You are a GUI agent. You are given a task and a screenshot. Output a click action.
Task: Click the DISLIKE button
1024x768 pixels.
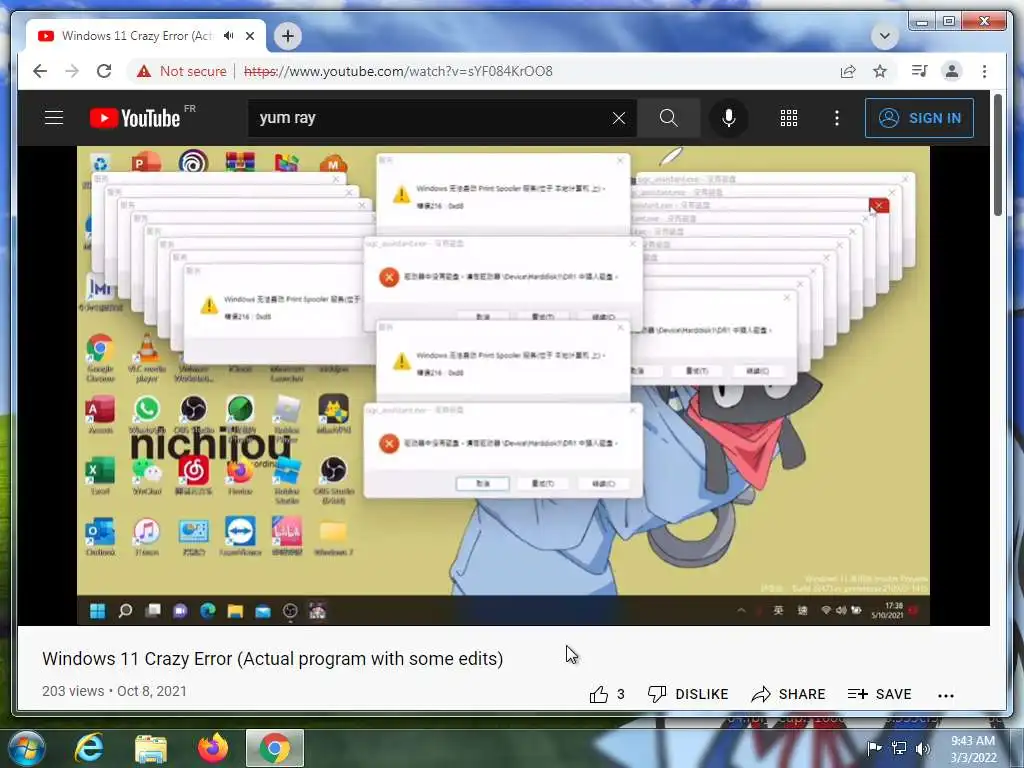687,694
